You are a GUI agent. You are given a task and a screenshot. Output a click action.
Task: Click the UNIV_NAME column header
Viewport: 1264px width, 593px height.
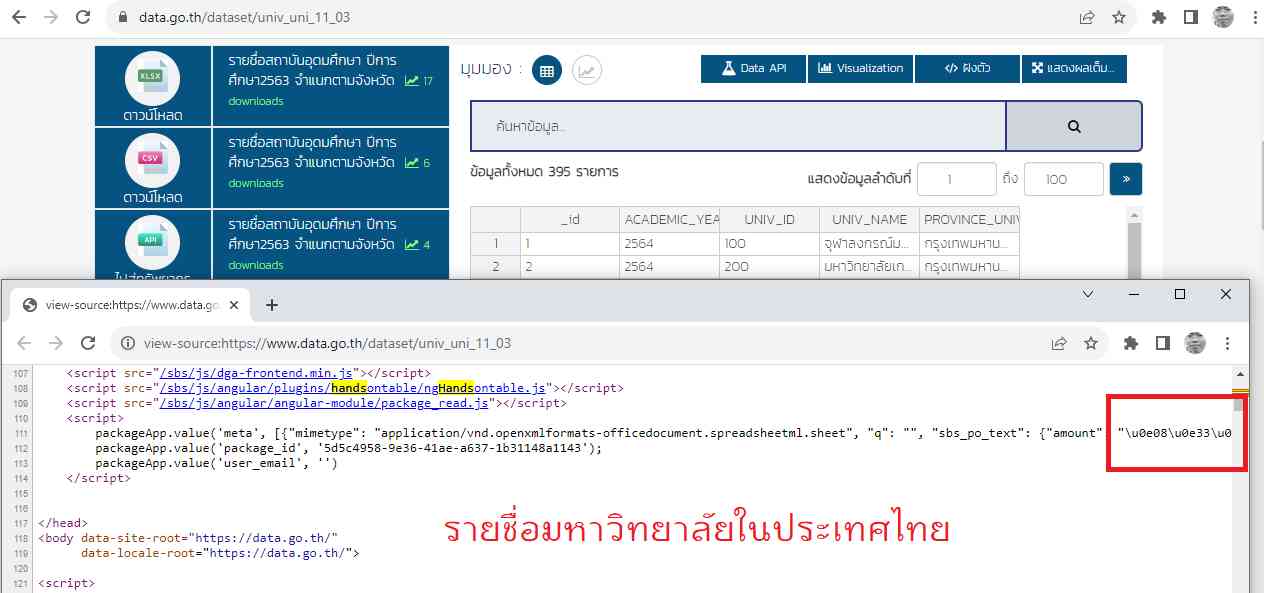pyautogui.click(x=869, y=219)
